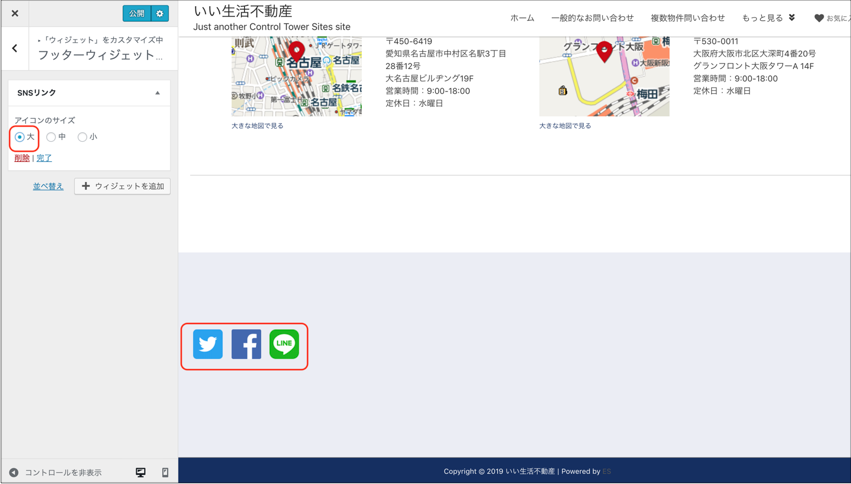Image resolution: width=851 pixels, height=484 pixels.
Task: Select the 小 icon size radio
Action: (x=82, y=137)
